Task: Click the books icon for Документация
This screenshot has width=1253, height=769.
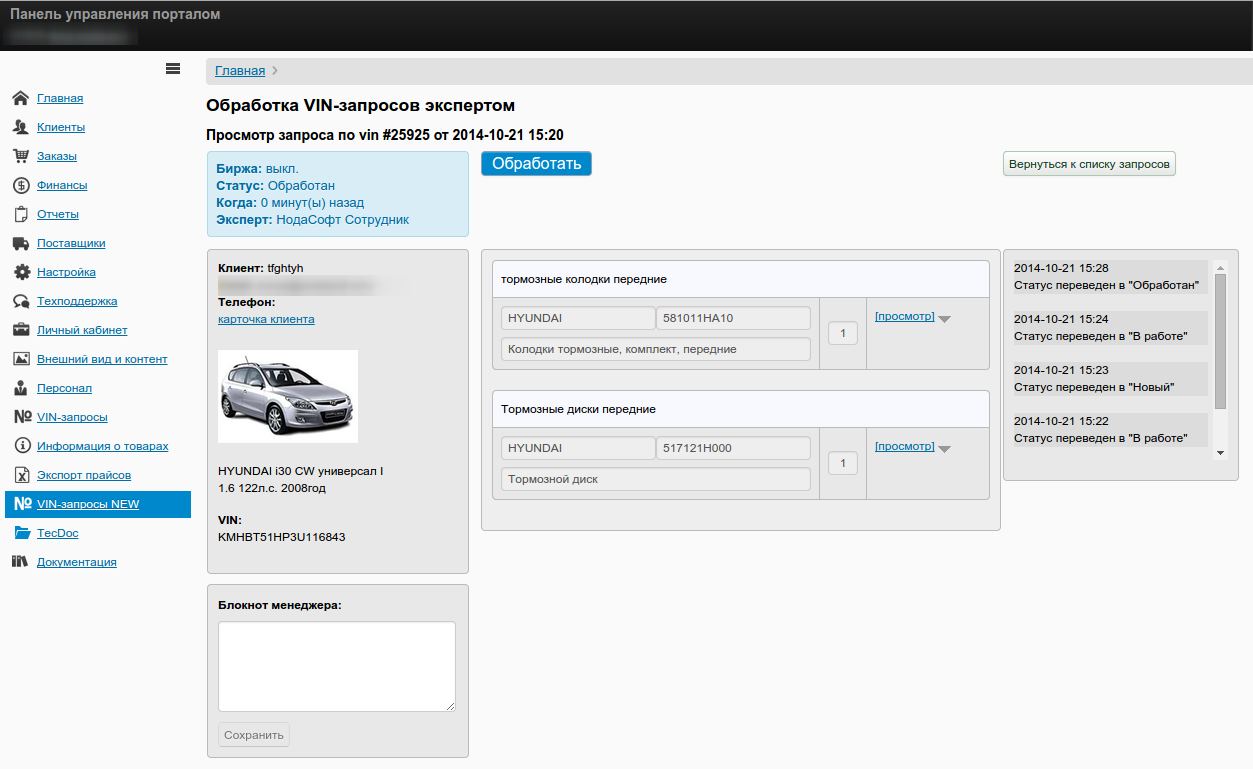Action: coord(20,562)
